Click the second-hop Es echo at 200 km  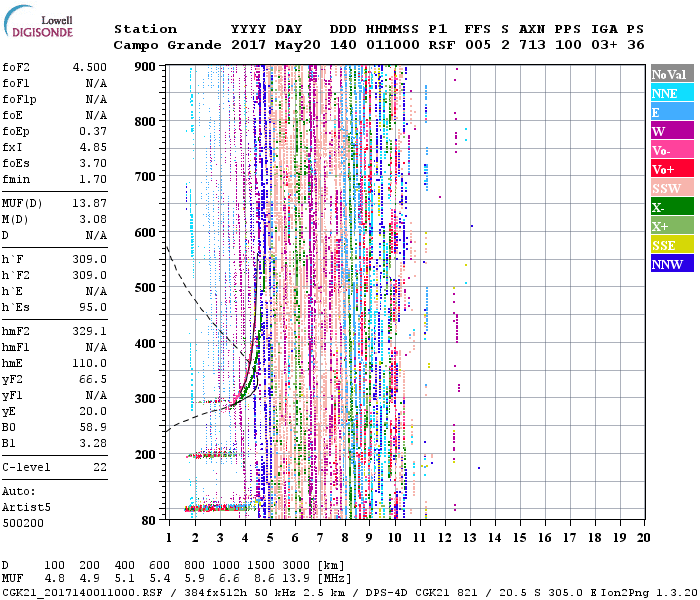(x=214, y=455)
